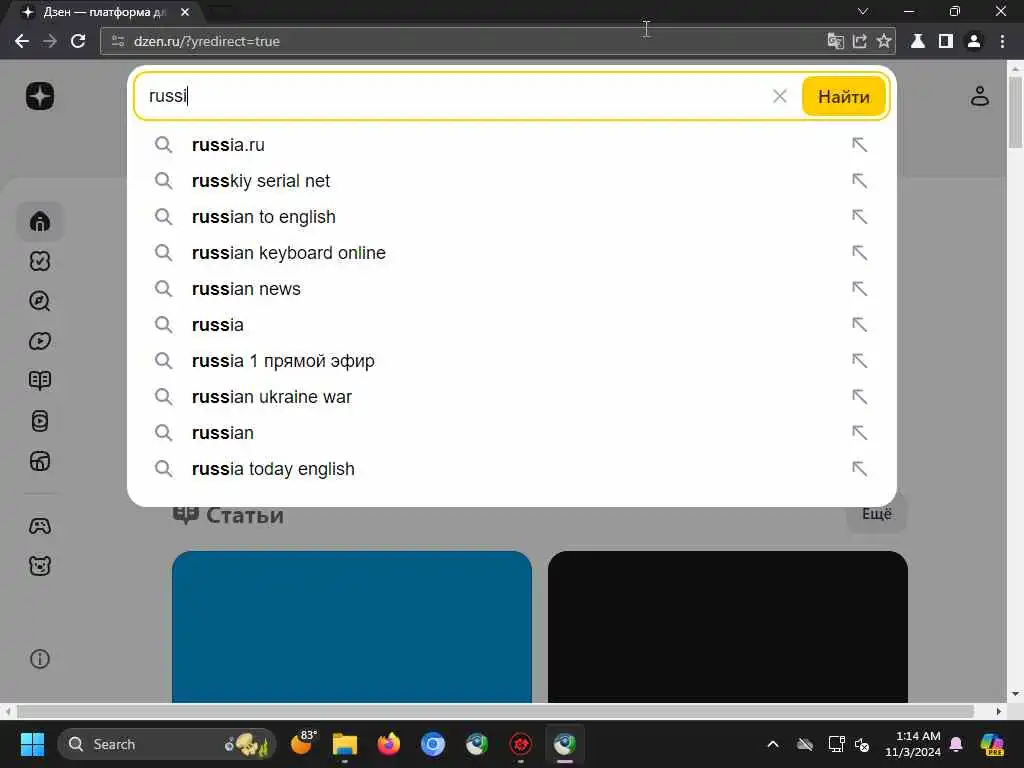Open the explore compass sidebar icon
The image size is (1024, 768).
click(40, 301)
